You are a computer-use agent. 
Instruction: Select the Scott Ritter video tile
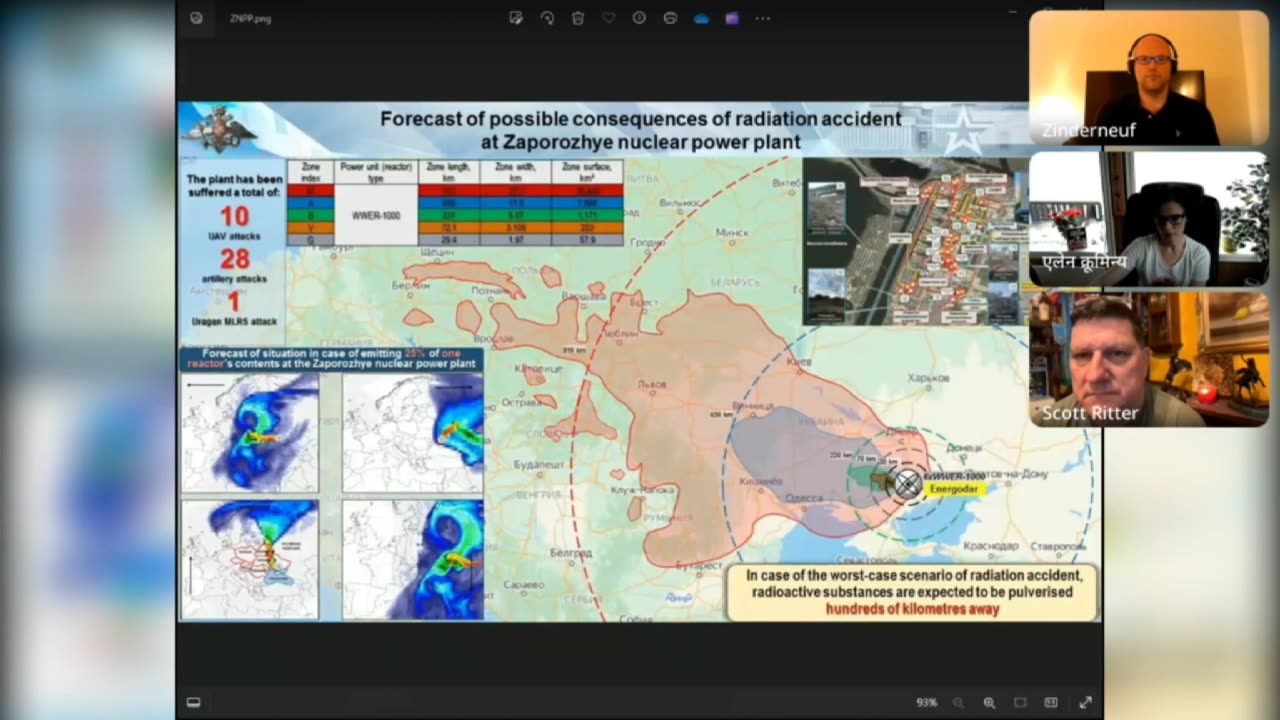[x=1148, y=359]
